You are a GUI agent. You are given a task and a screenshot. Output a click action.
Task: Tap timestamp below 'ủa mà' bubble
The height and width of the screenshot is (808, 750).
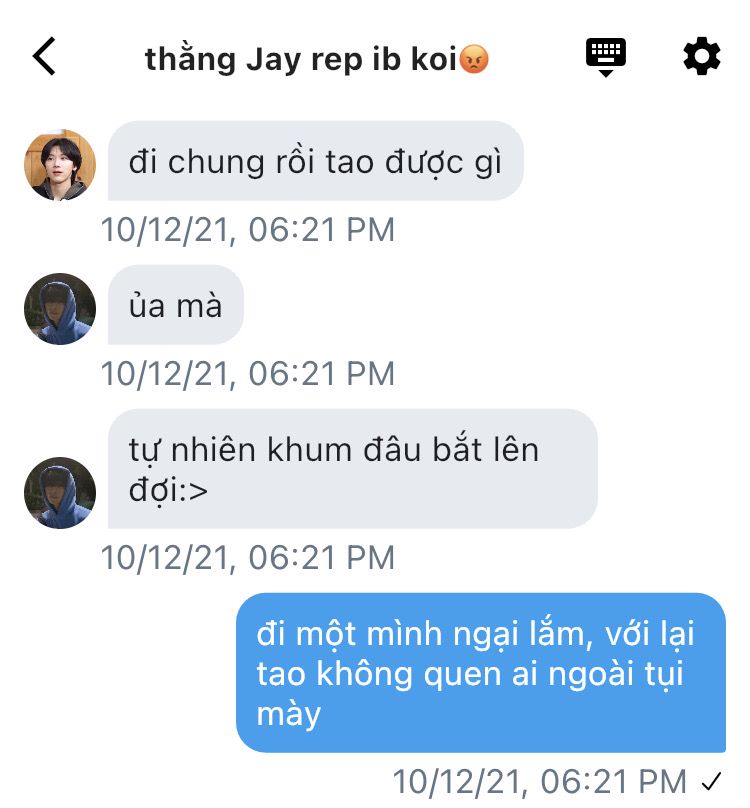[248, 373]
